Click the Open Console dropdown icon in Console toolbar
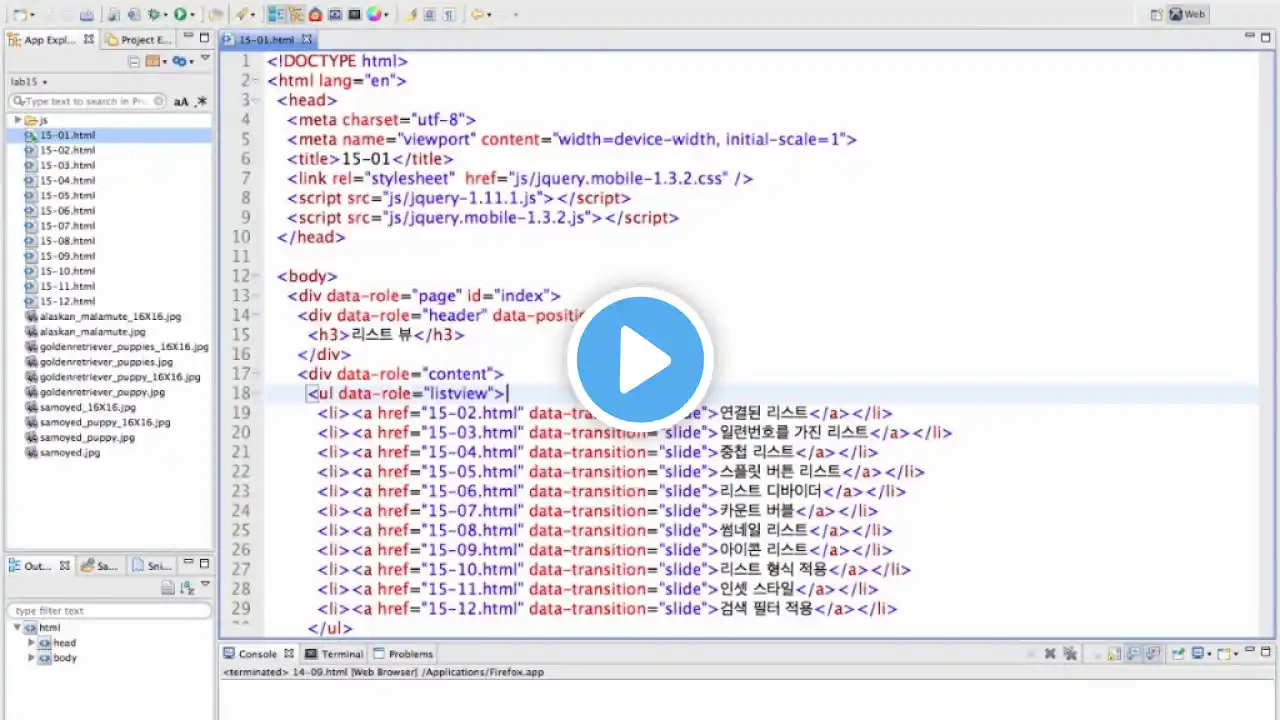1280x720 pixels. 1228,653
